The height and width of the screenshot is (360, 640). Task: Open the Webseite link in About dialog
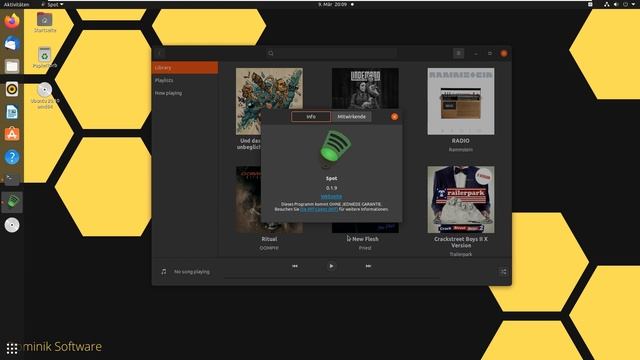pyautogui.click(x=331, y=197)
